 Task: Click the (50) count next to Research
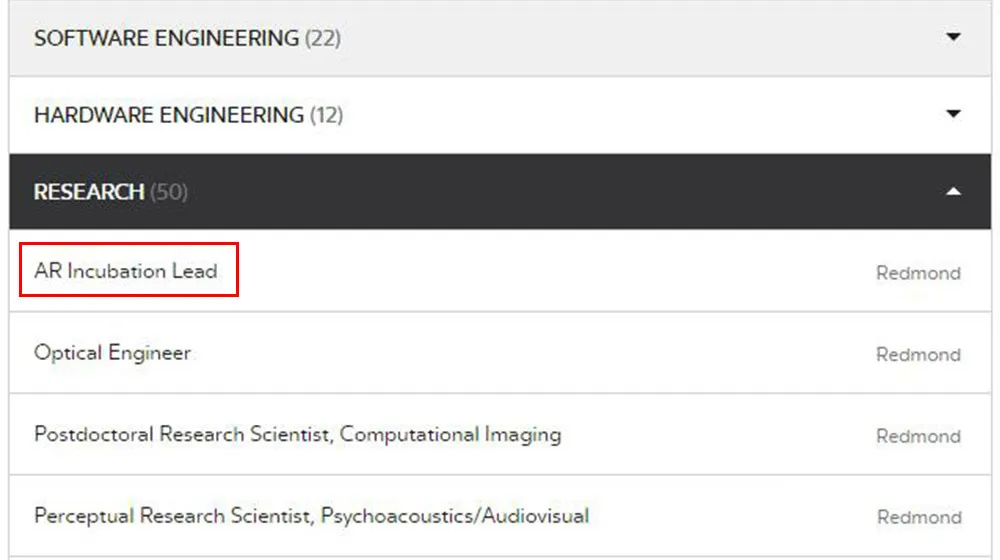point(169,192)
